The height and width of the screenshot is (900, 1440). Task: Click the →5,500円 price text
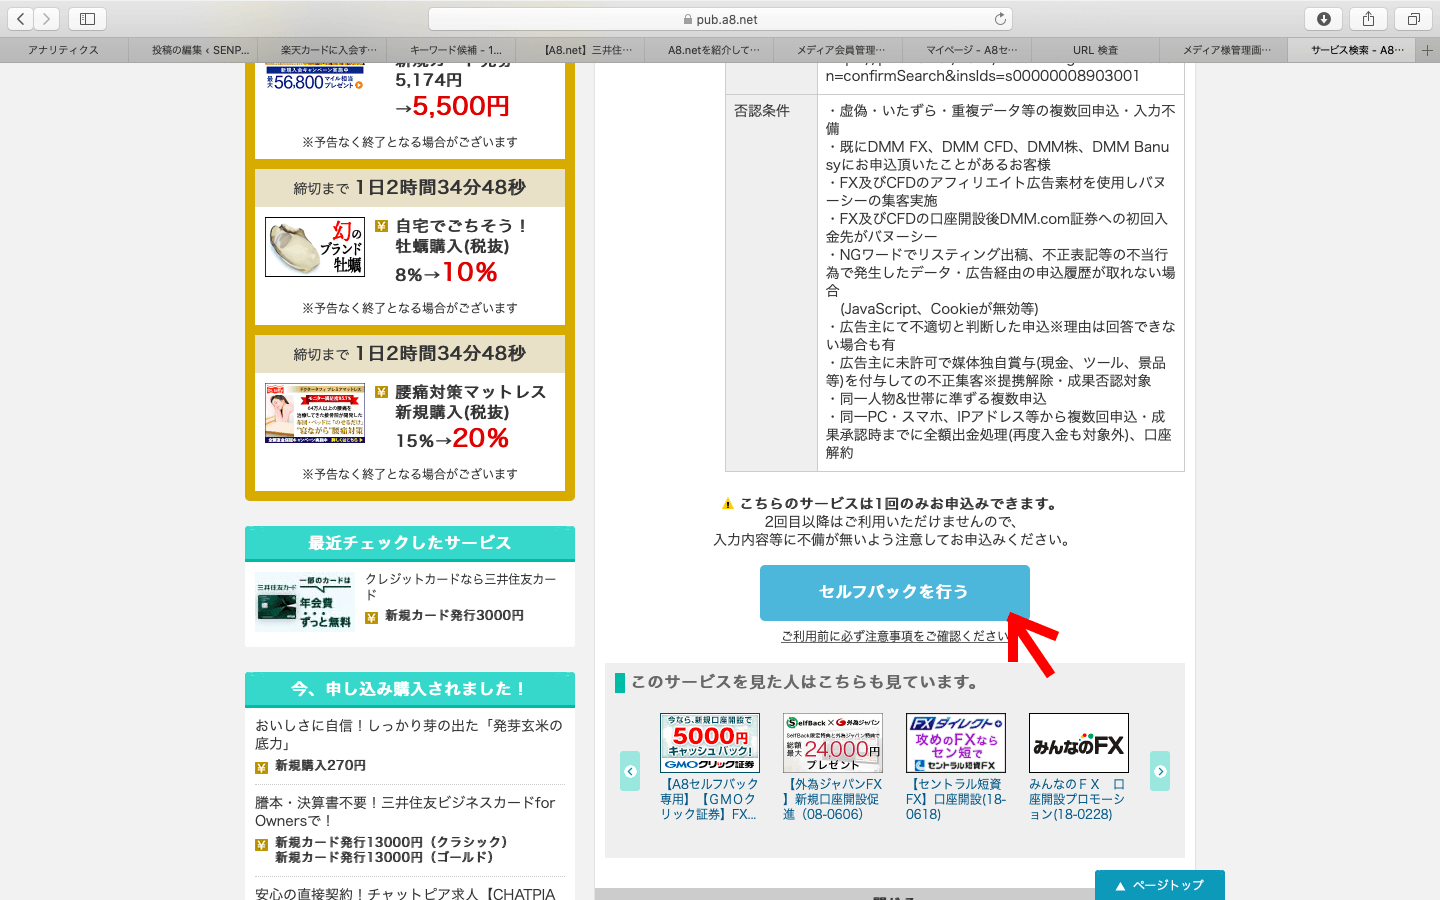(452, 106)
